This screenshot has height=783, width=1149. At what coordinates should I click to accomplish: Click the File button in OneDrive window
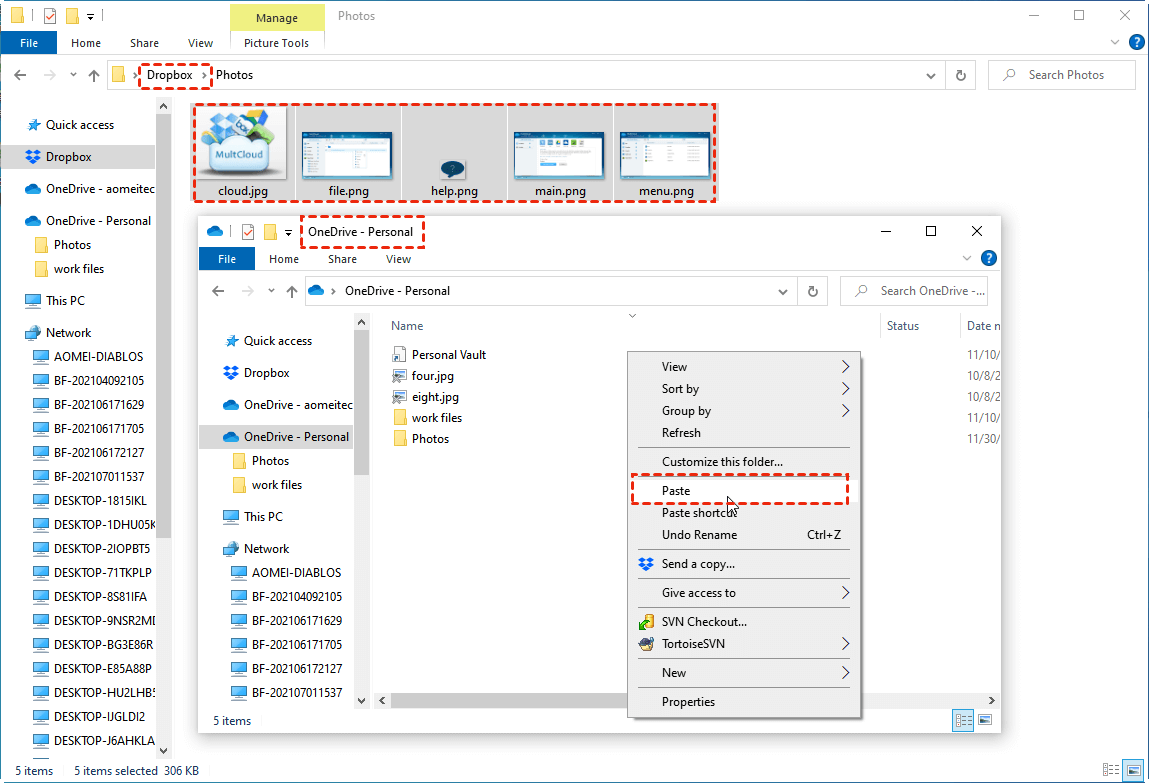[x=227, y=259]
